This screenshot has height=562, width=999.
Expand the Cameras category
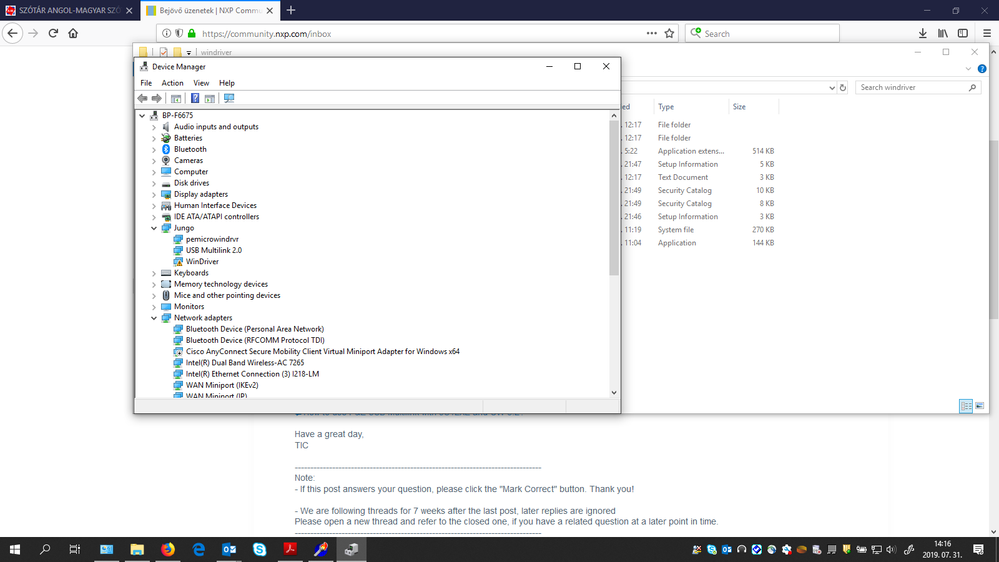(x=154, y=161)
